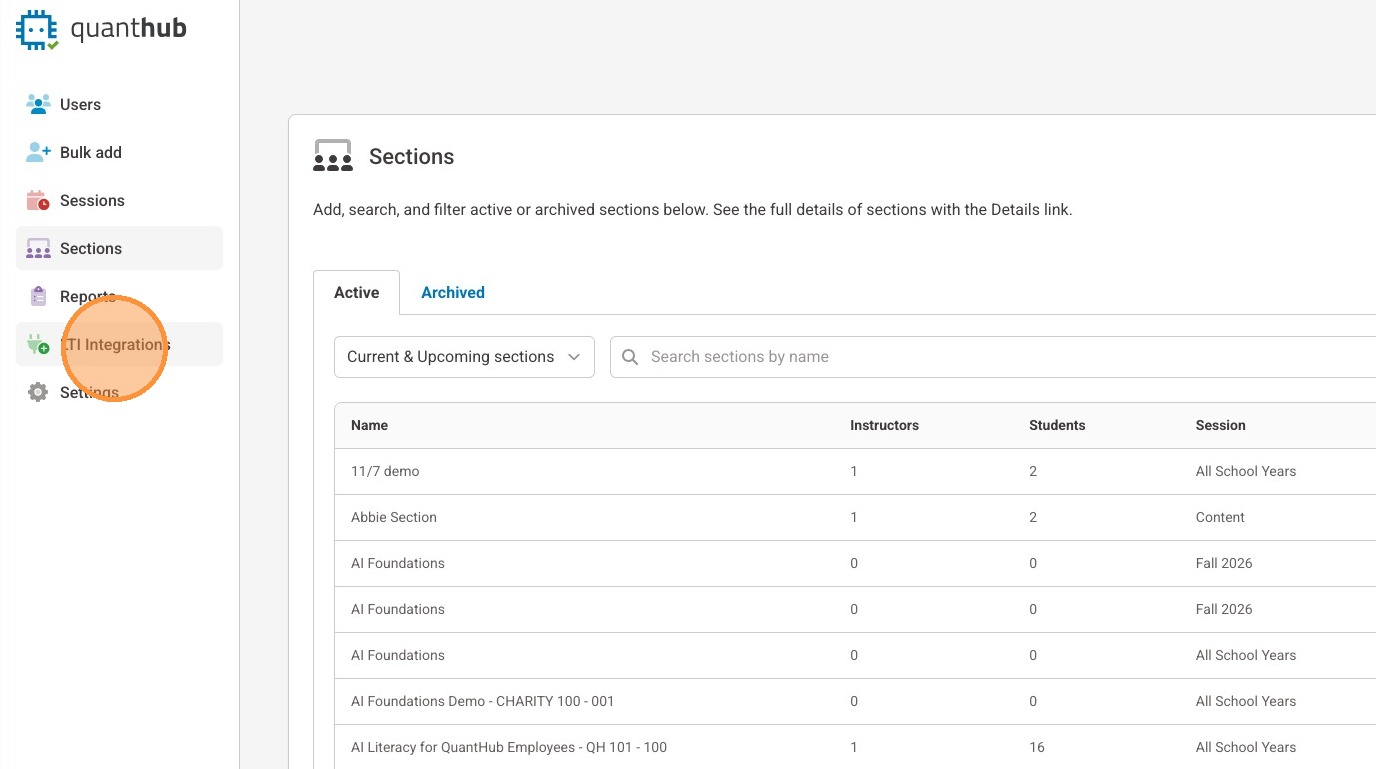Image resolution: width=1376 pixels, height=769 pixels.
Task: Click the search magnifier icon
Action: [x=631, y=357]
